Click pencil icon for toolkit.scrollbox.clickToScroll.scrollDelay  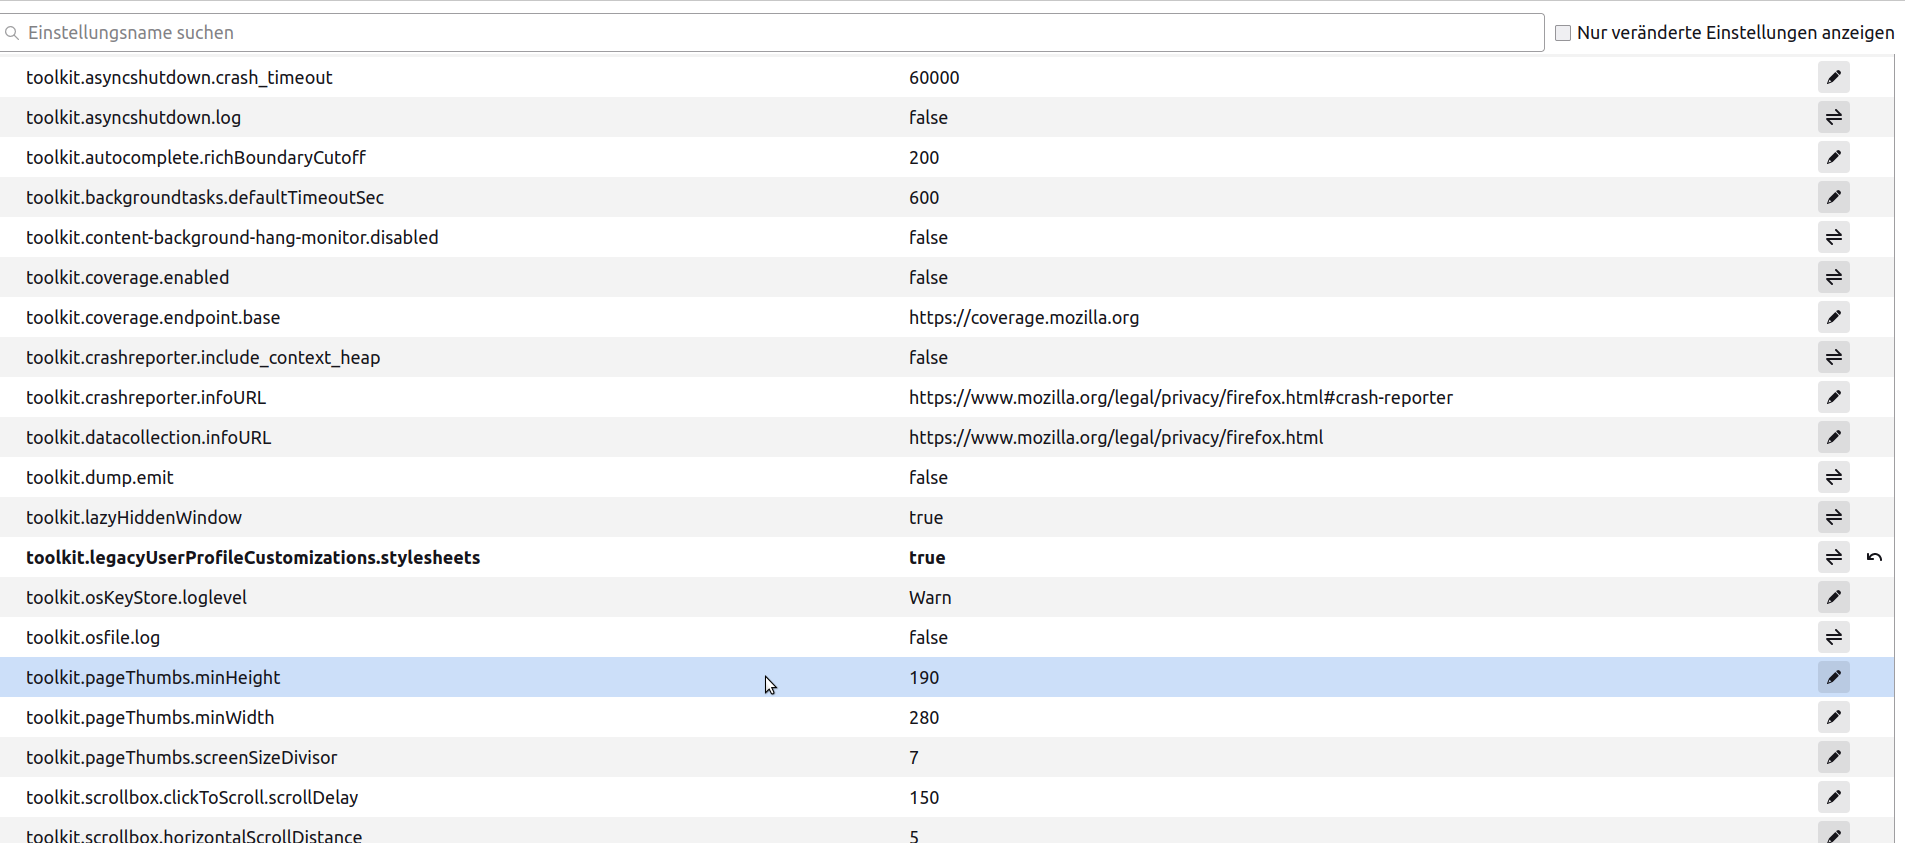[x=1833, y=797]
